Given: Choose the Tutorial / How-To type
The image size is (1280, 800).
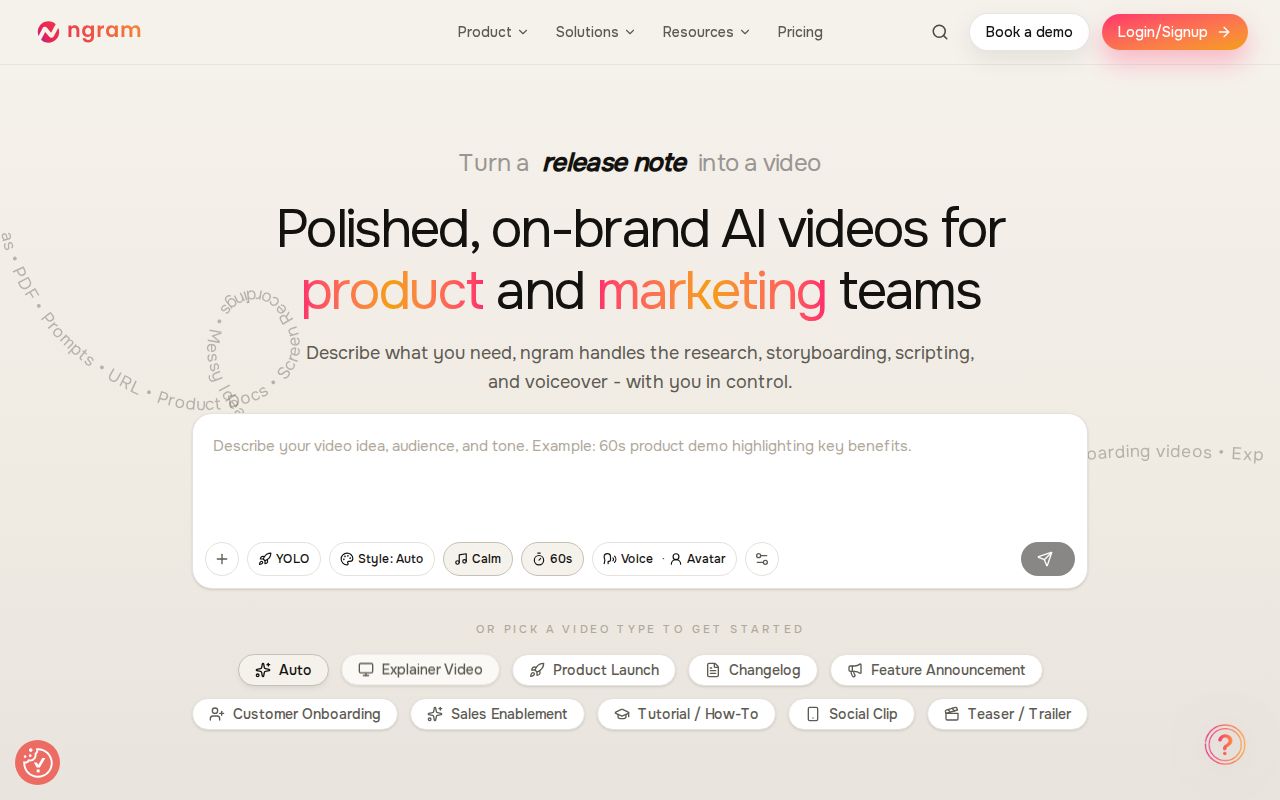Looking at the screenshot, I should pos(686,714).
